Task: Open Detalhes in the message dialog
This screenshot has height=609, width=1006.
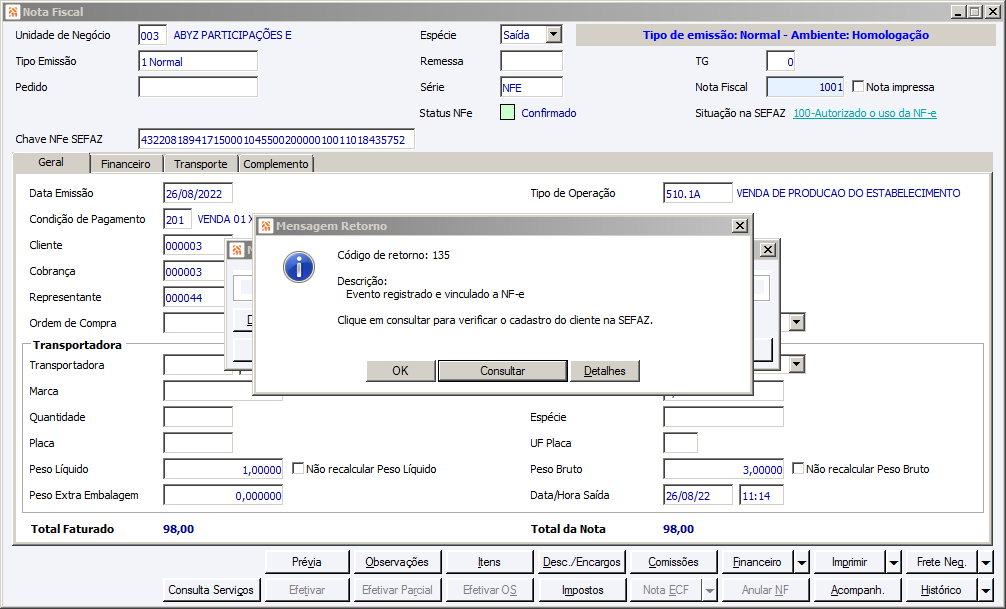Action: tap(604, 371)
